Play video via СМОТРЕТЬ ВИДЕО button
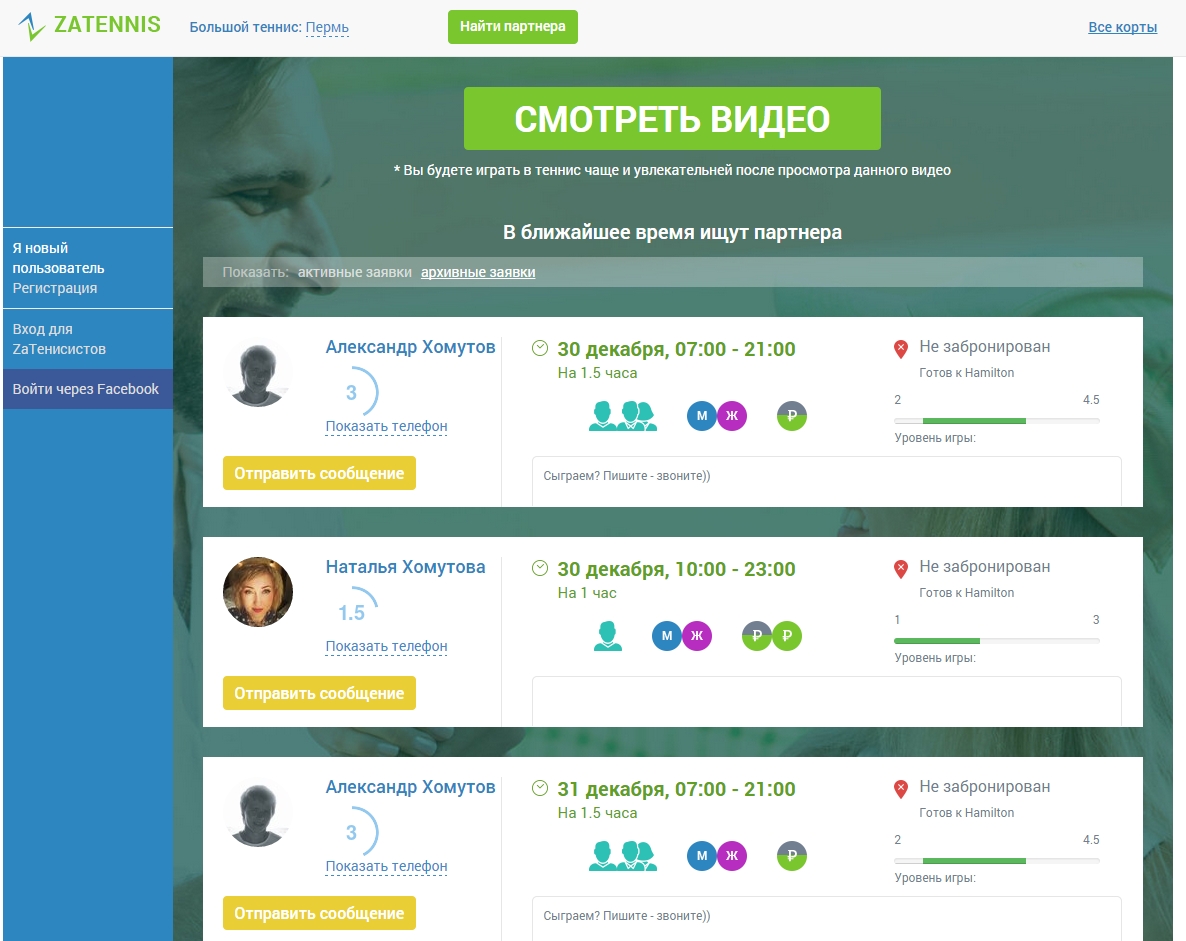This screenshot has height=941, width=1186. [672, 119]
